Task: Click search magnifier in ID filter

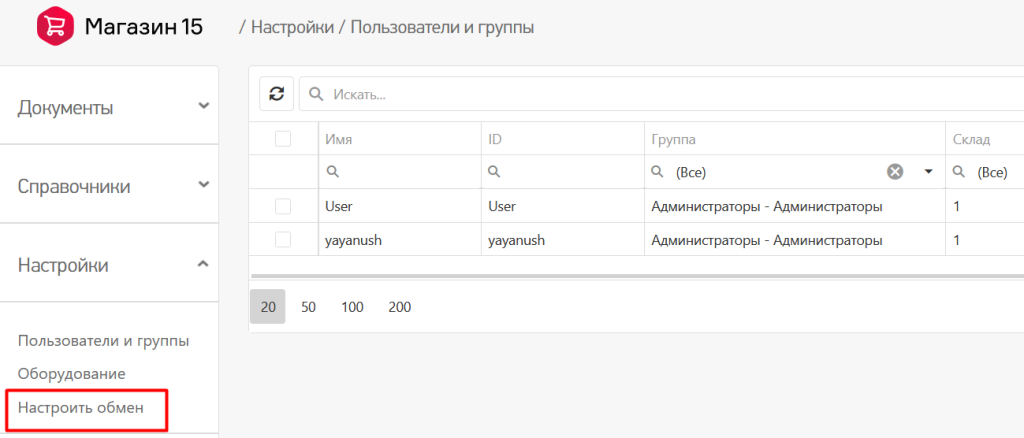Action: pos(495,172)
